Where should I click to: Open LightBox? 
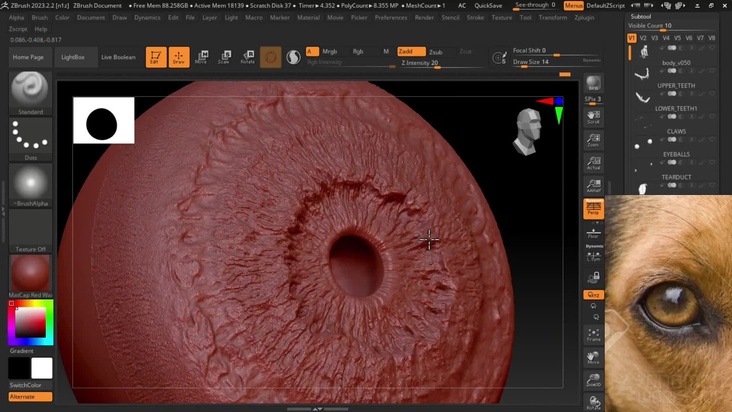[73, 57]
